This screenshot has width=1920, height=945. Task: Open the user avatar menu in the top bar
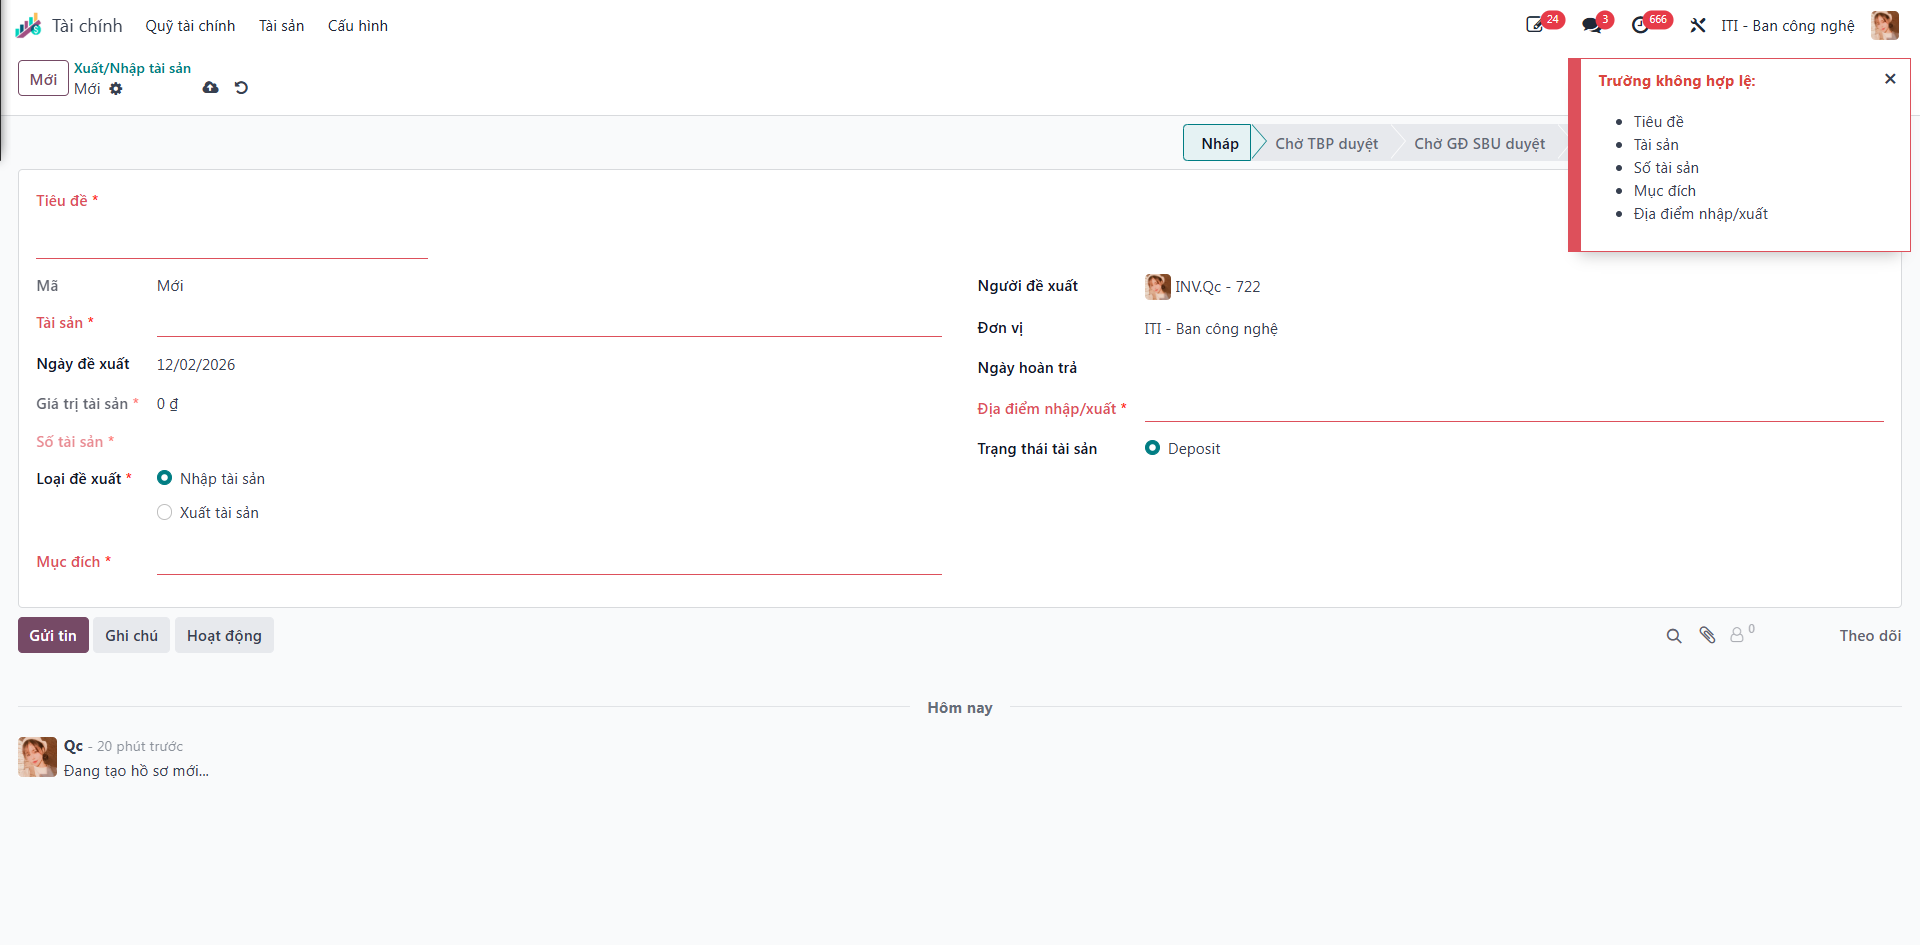click(1885, 25)
